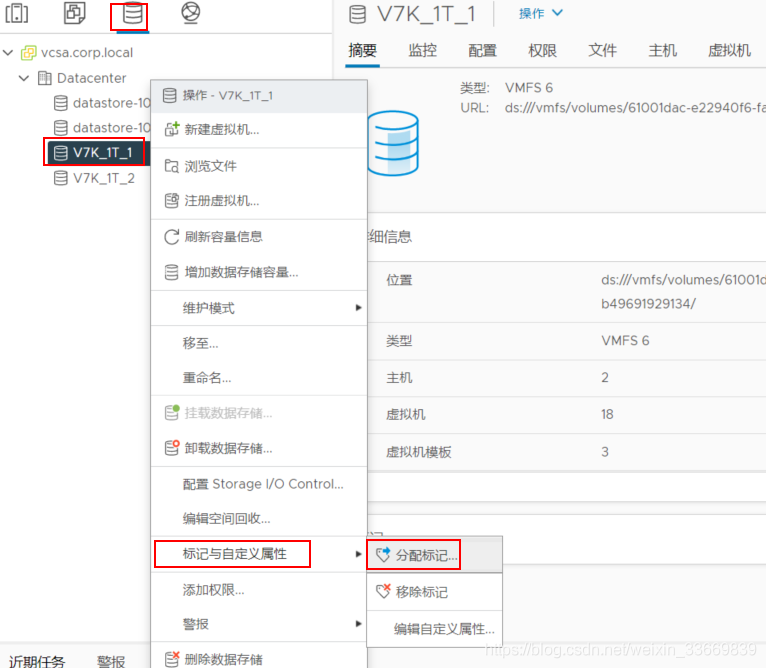Click the remove tag icon in submenu
The image size is (766, 668).
pos(383,591)
